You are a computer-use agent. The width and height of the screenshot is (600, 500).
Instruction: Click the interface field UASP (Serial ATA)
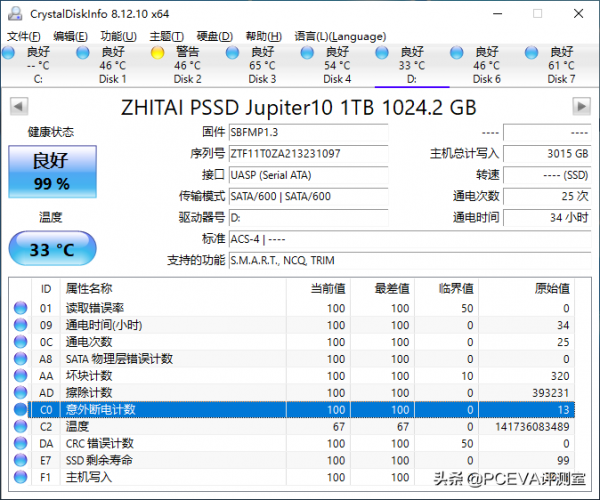pos(308,175)
